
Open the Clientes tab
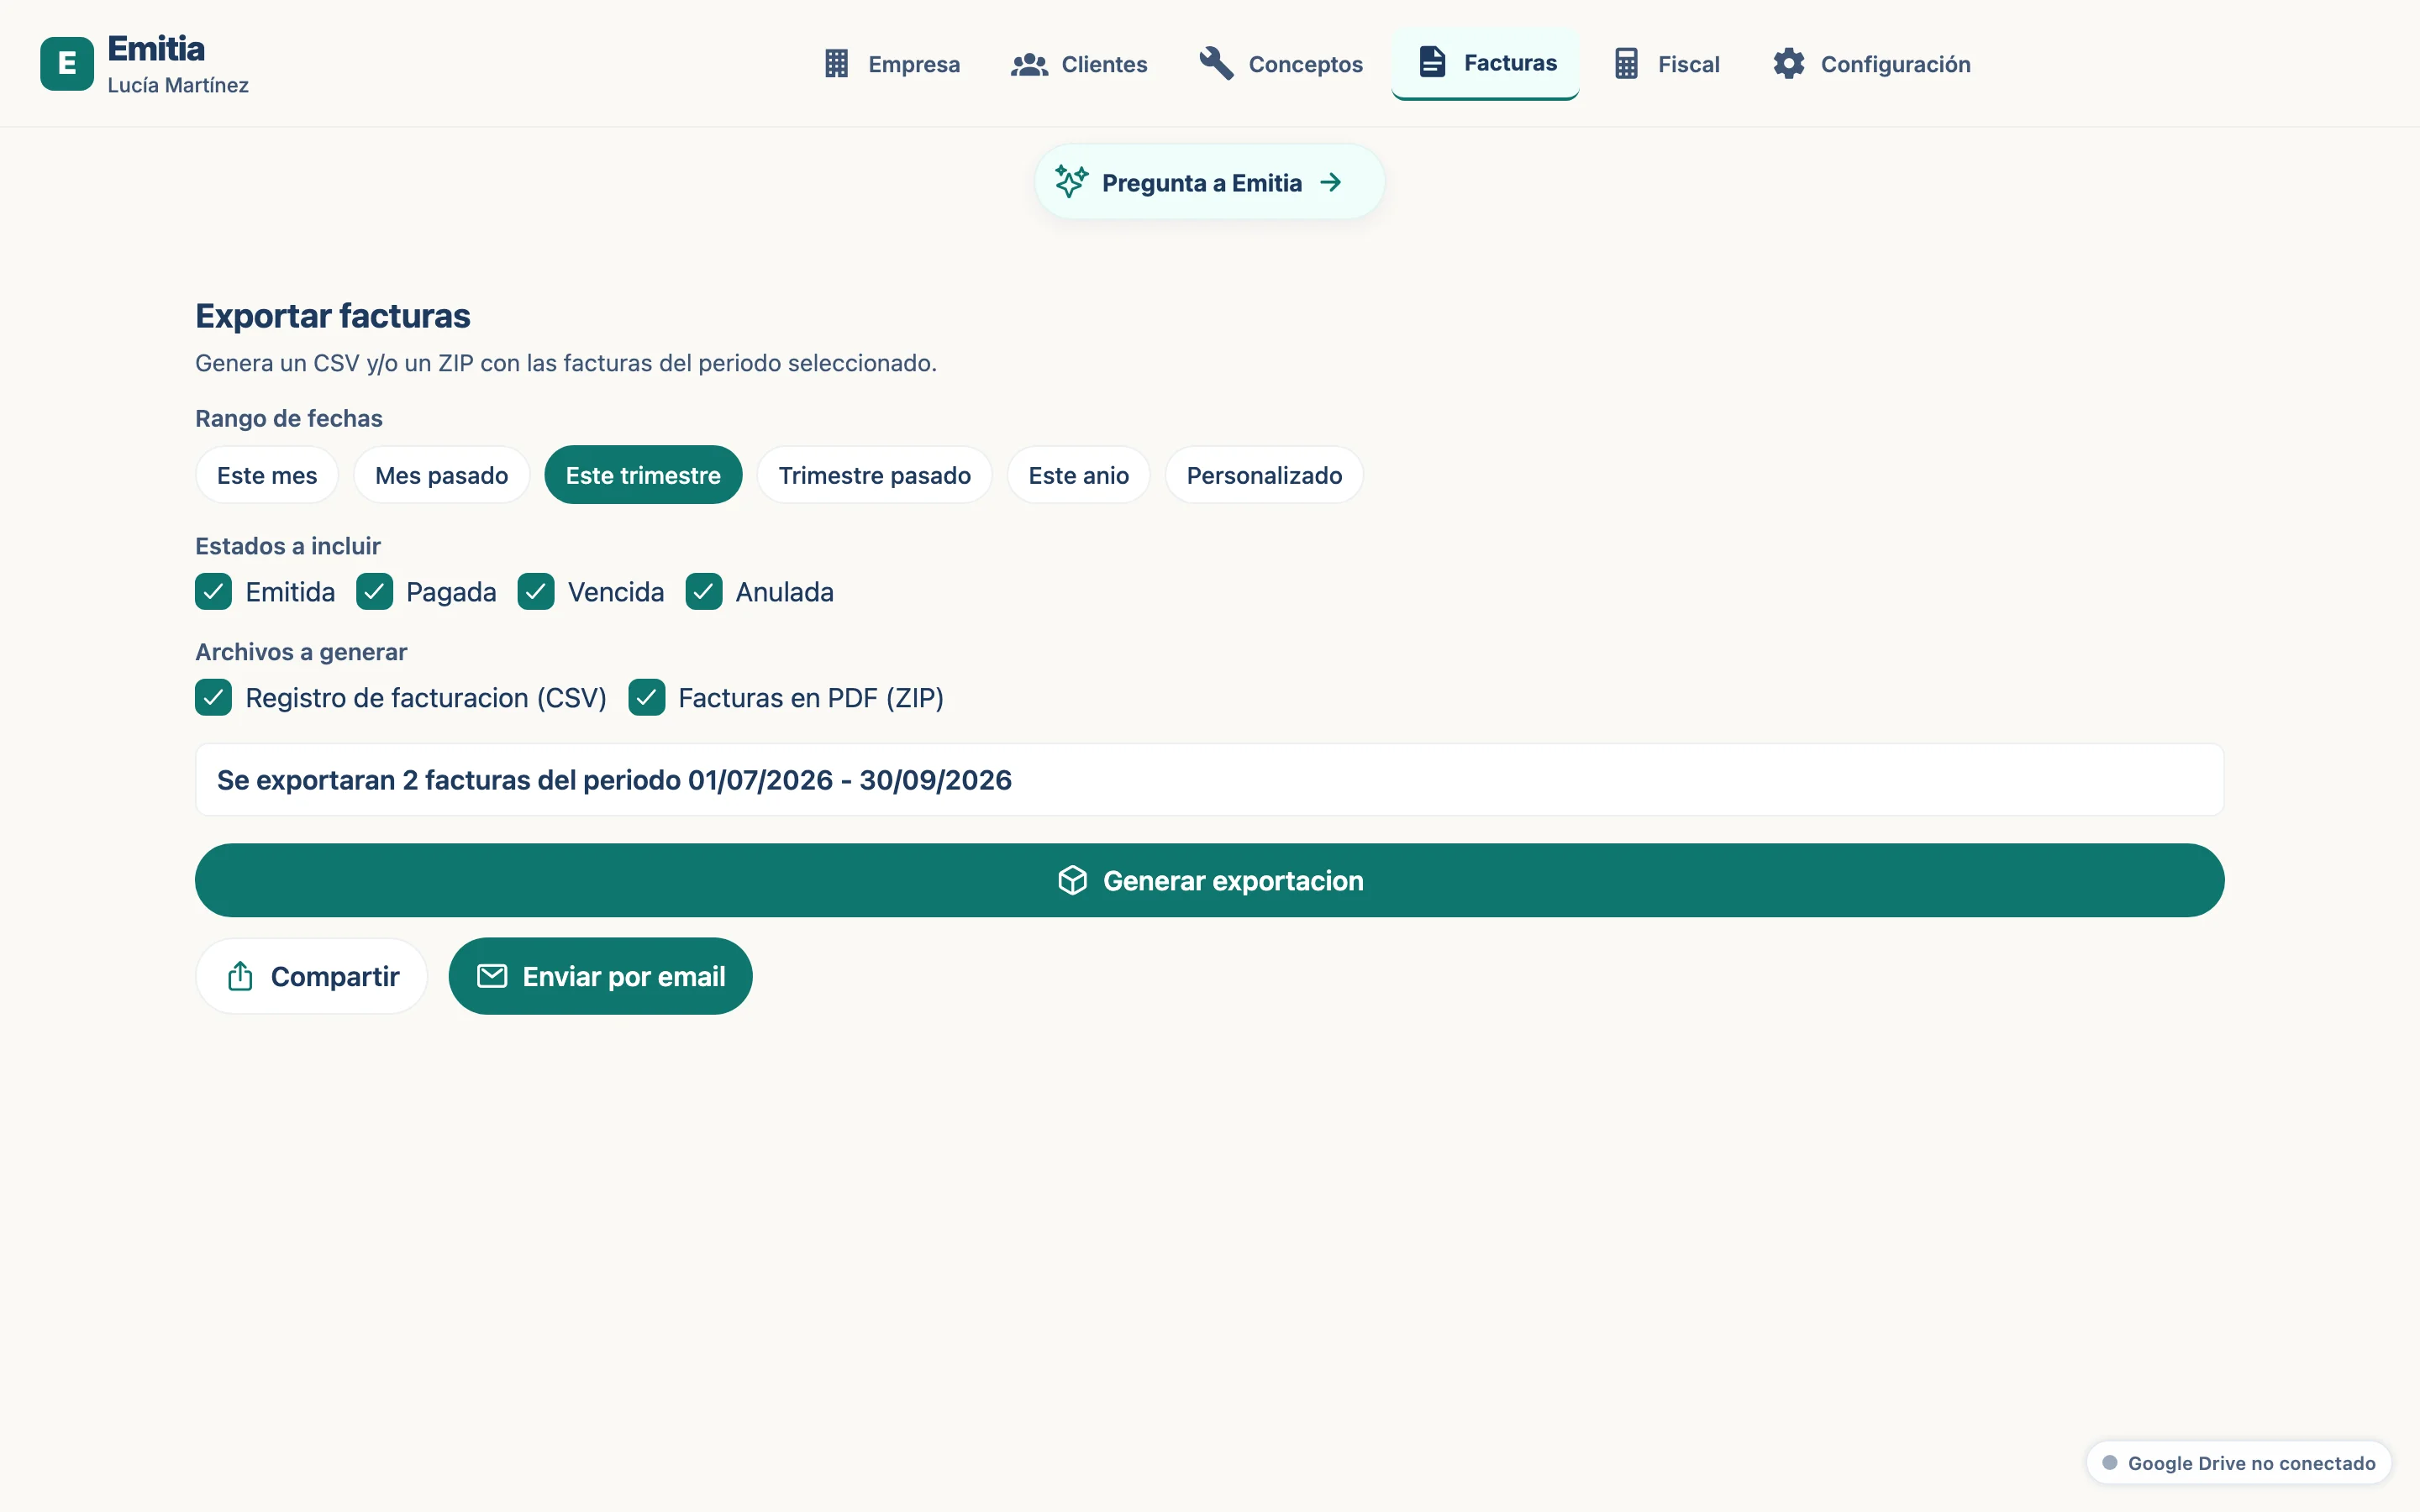1079,64
